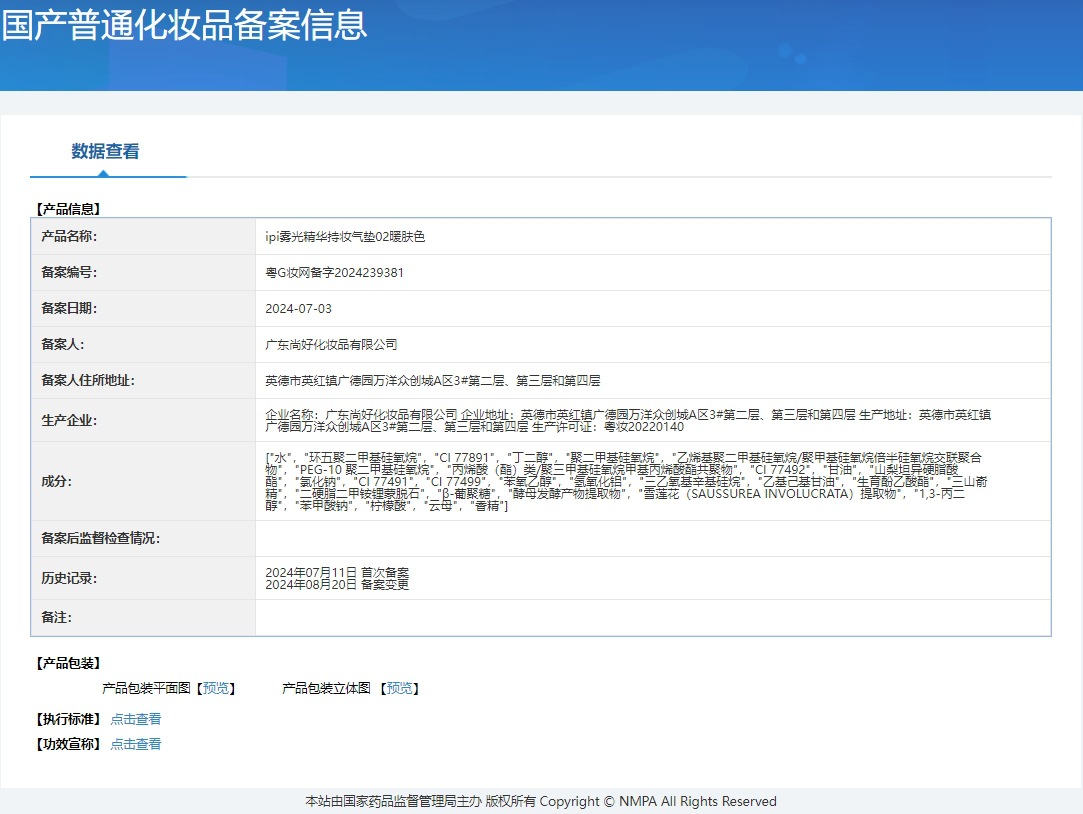
Task: Click the 产品包装平面图 label
Action: (x=146, y=688)
